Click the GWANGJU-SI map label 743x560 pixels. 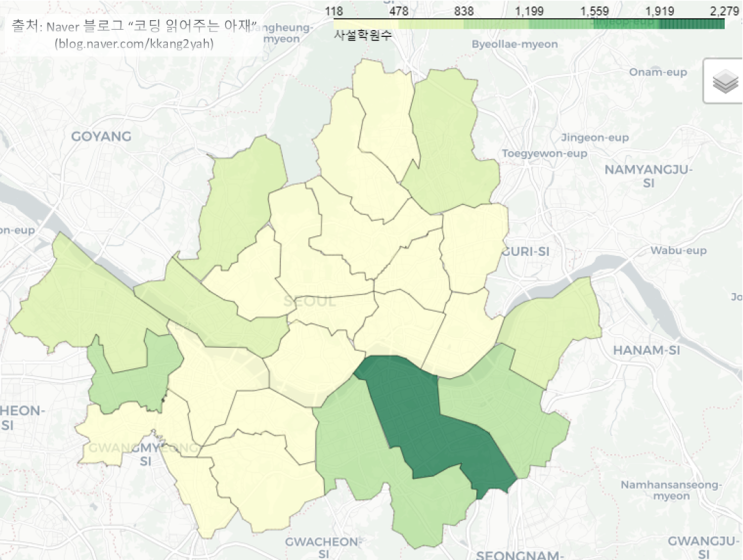point(703,547)
